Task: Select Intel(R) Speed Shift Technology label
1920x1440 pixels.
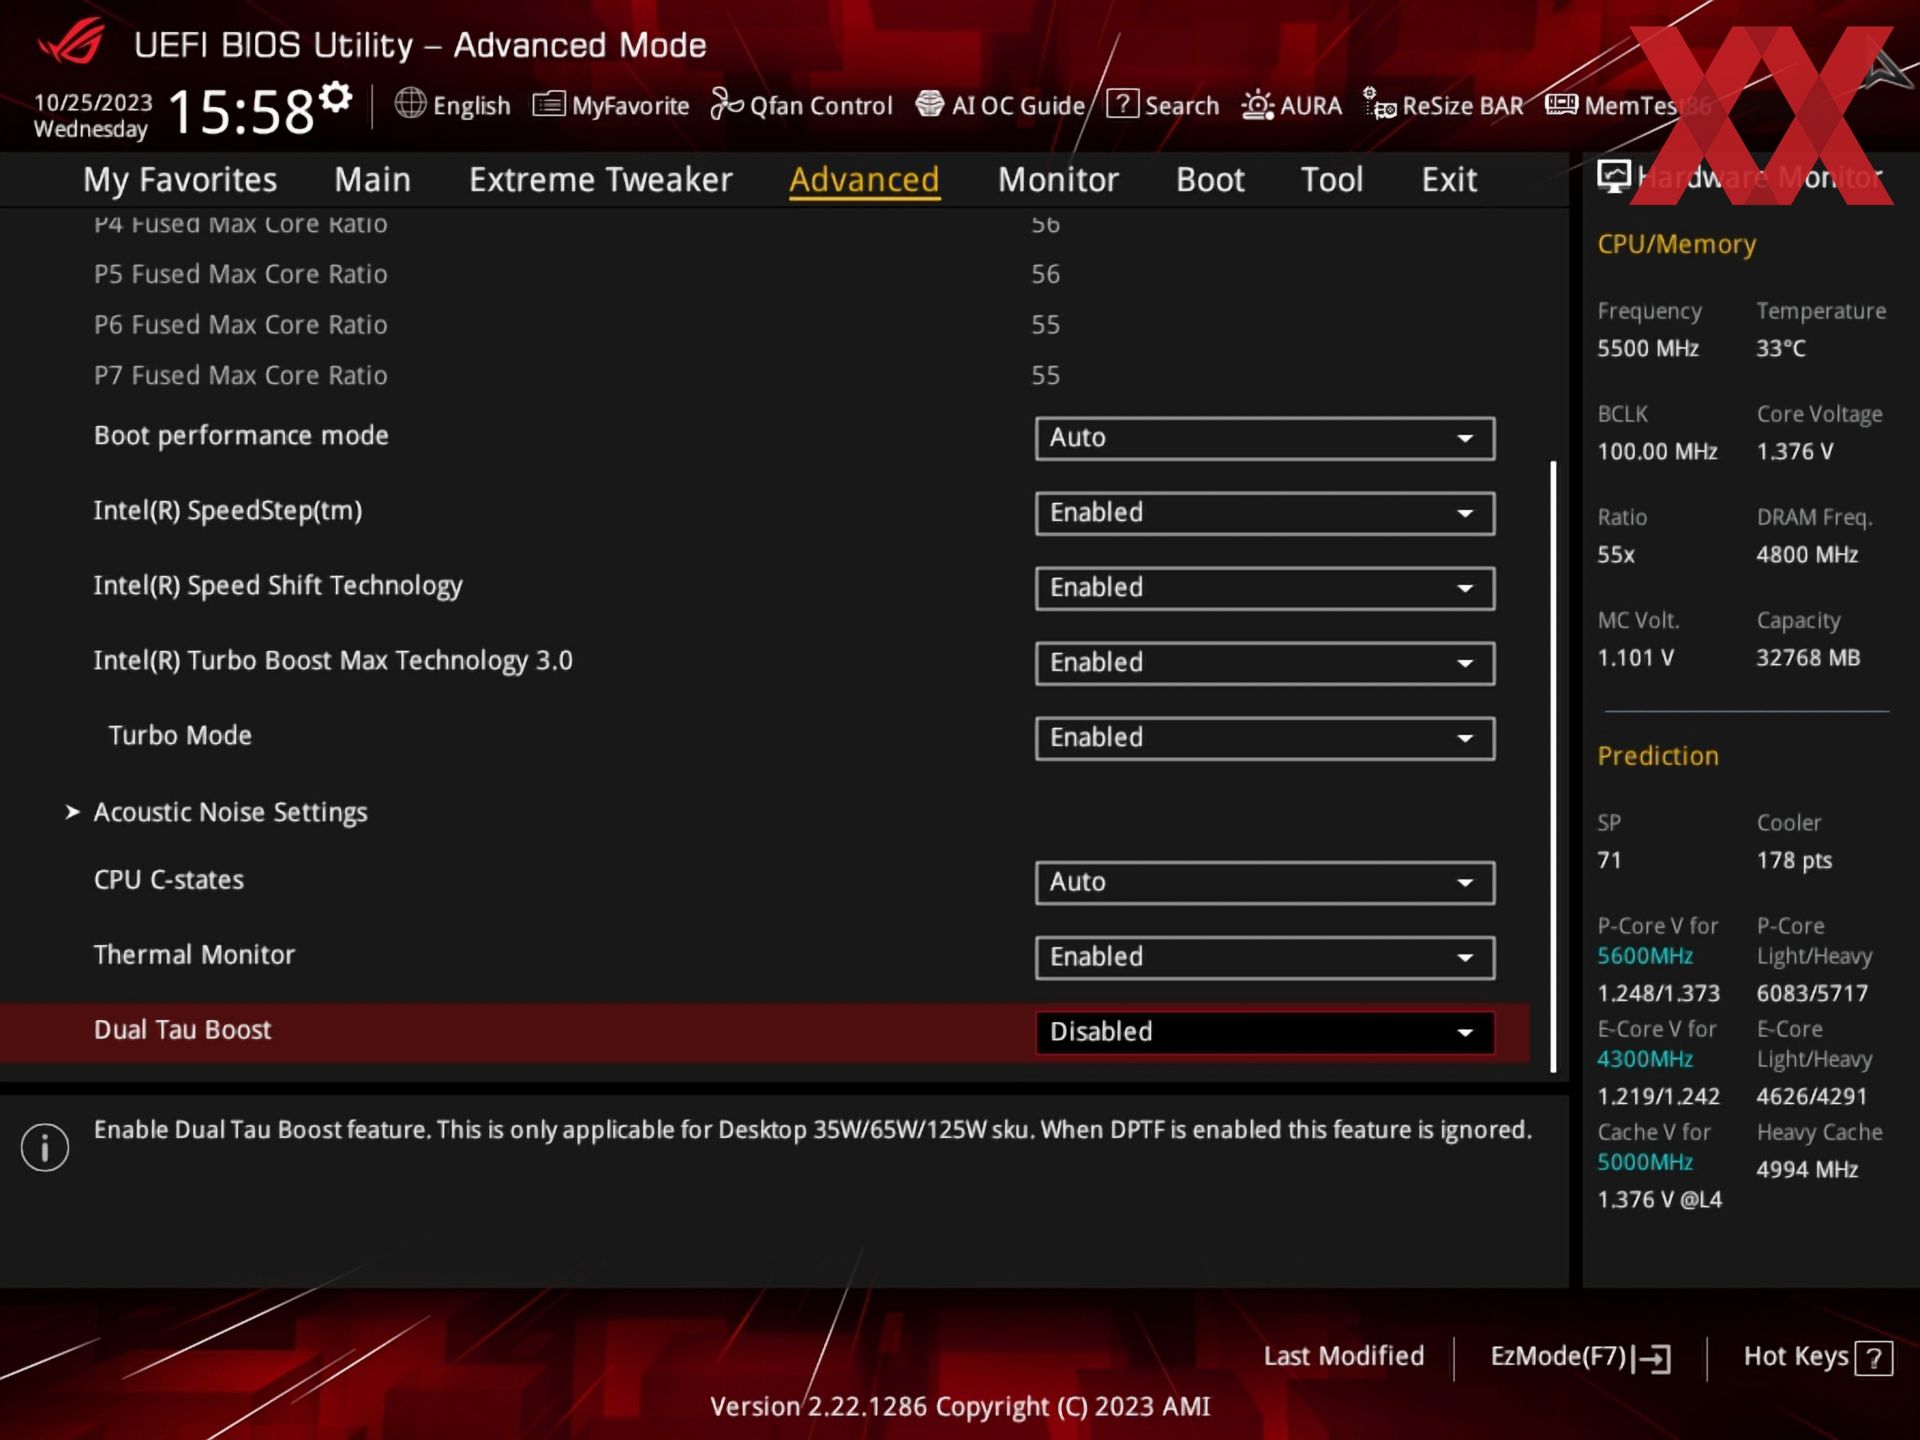Action: pos(278,586)
